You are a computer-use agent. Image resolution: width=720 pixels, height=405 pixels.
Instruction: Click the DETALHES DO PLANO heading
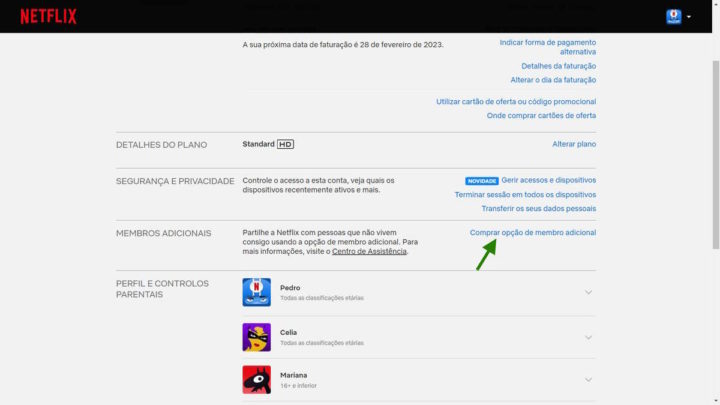click(x=161, y=145)
